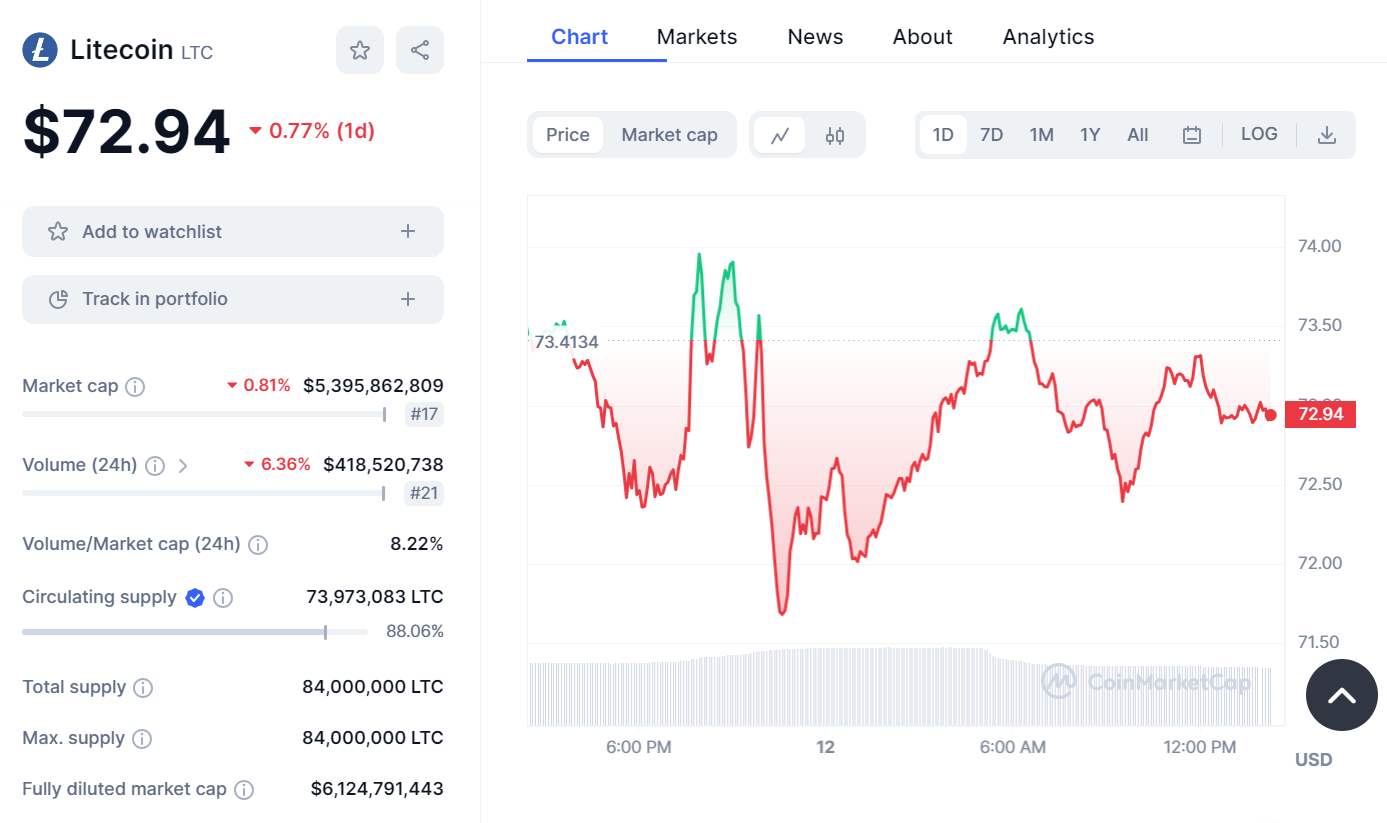This screenshot has width=1387, height=823.
Task: Click the 88.06% supply percentage
Action: click(415, 632)
